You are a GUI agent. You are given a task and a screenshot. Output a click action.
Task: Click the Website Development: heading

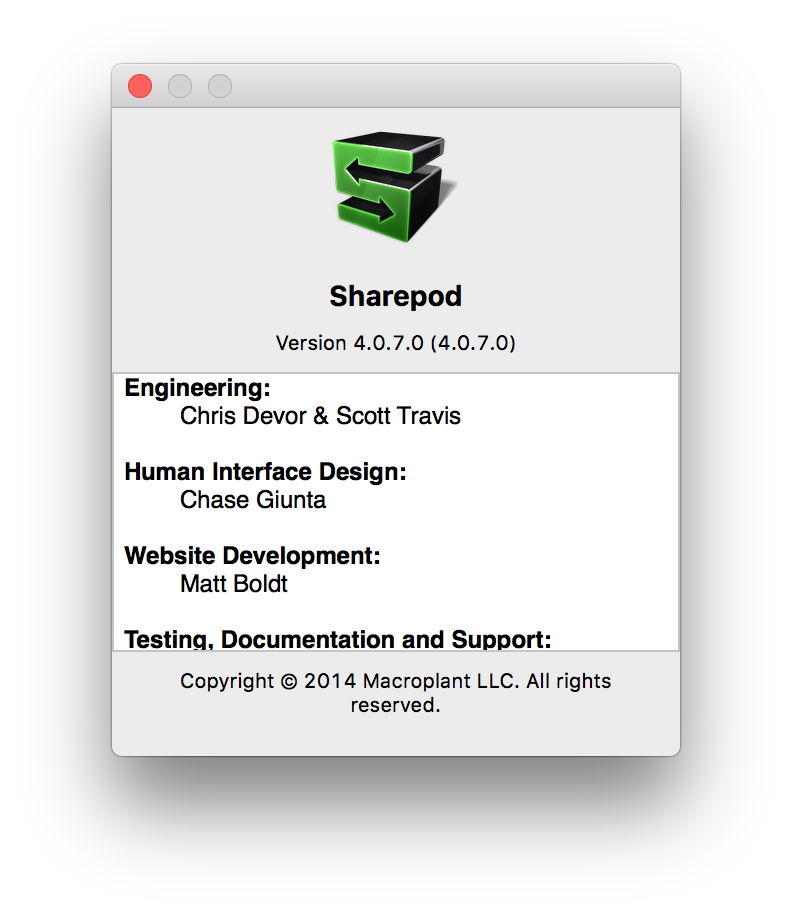coord(252,556)
